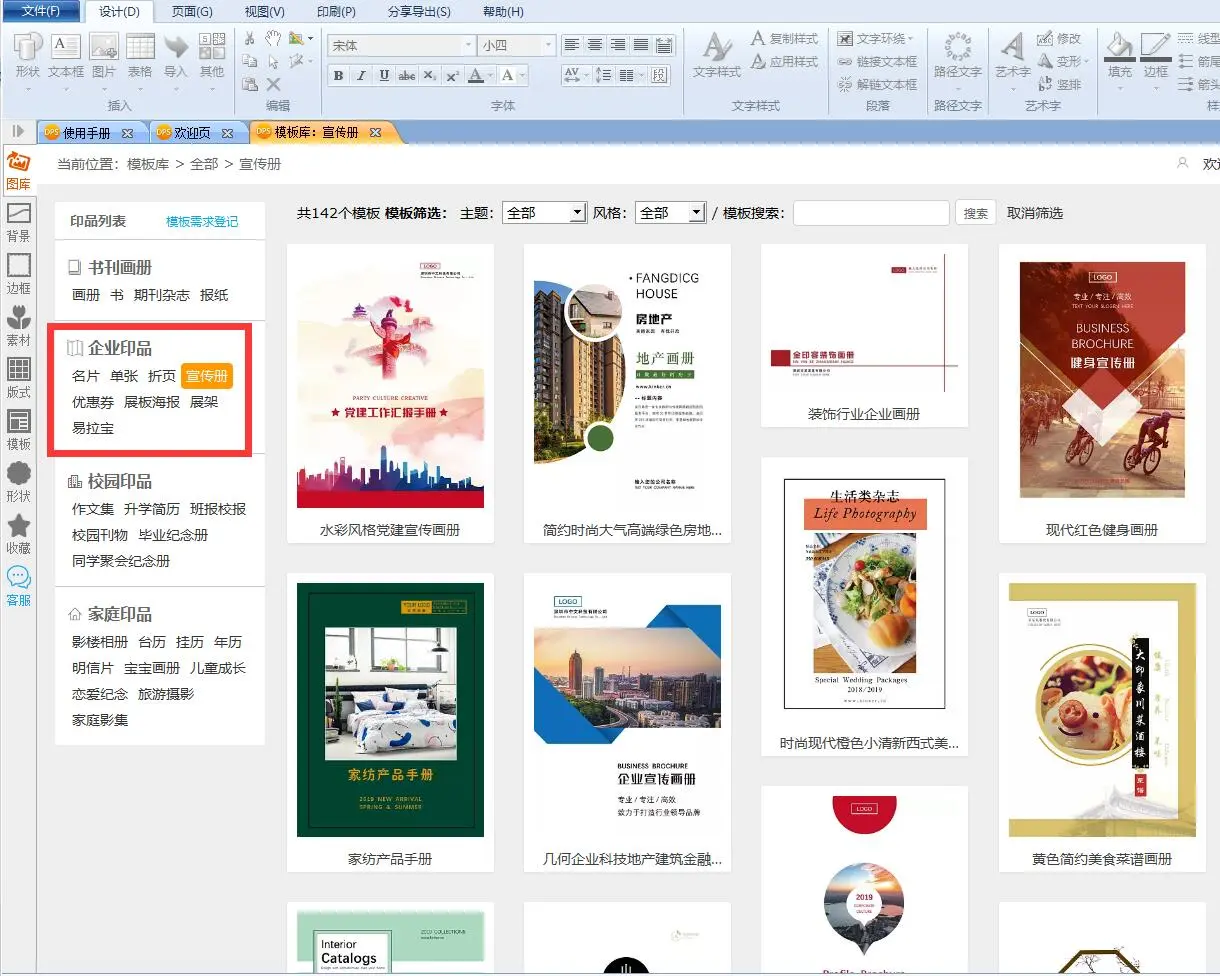1220x976 pixels.
Task: Open the 收藏 favorites star icon
Action: click(x=18, y=534)
